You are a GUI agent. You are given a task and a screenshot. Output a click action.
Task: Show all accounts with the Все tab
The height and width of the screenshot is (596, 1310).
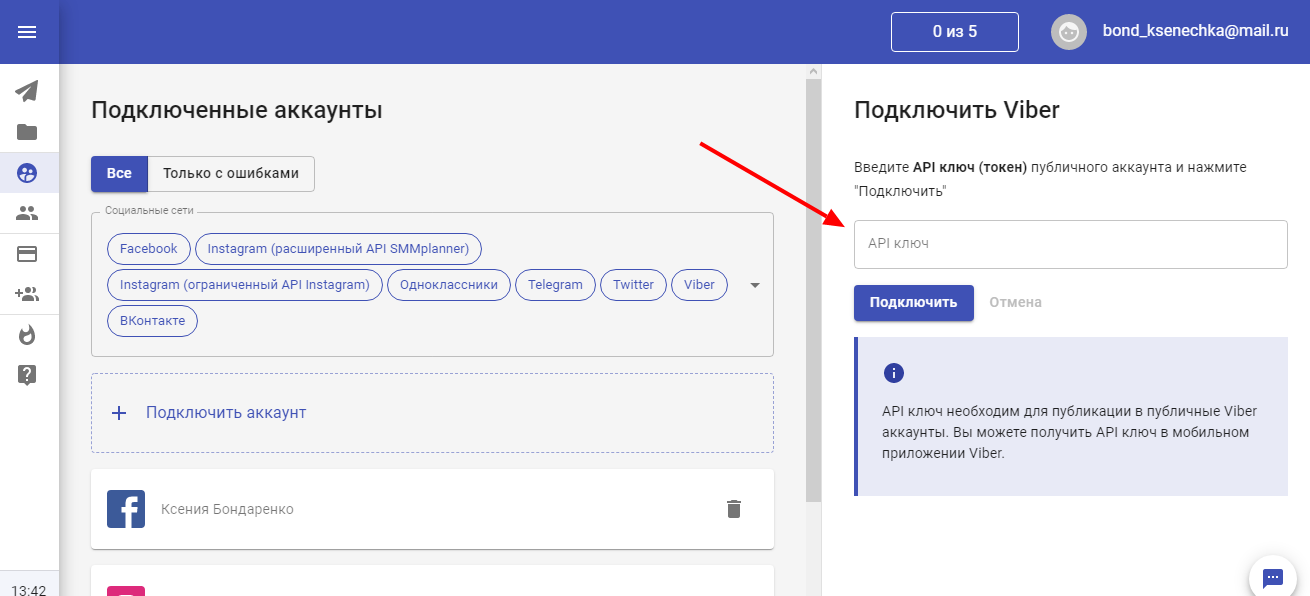(x=119, y=173)
